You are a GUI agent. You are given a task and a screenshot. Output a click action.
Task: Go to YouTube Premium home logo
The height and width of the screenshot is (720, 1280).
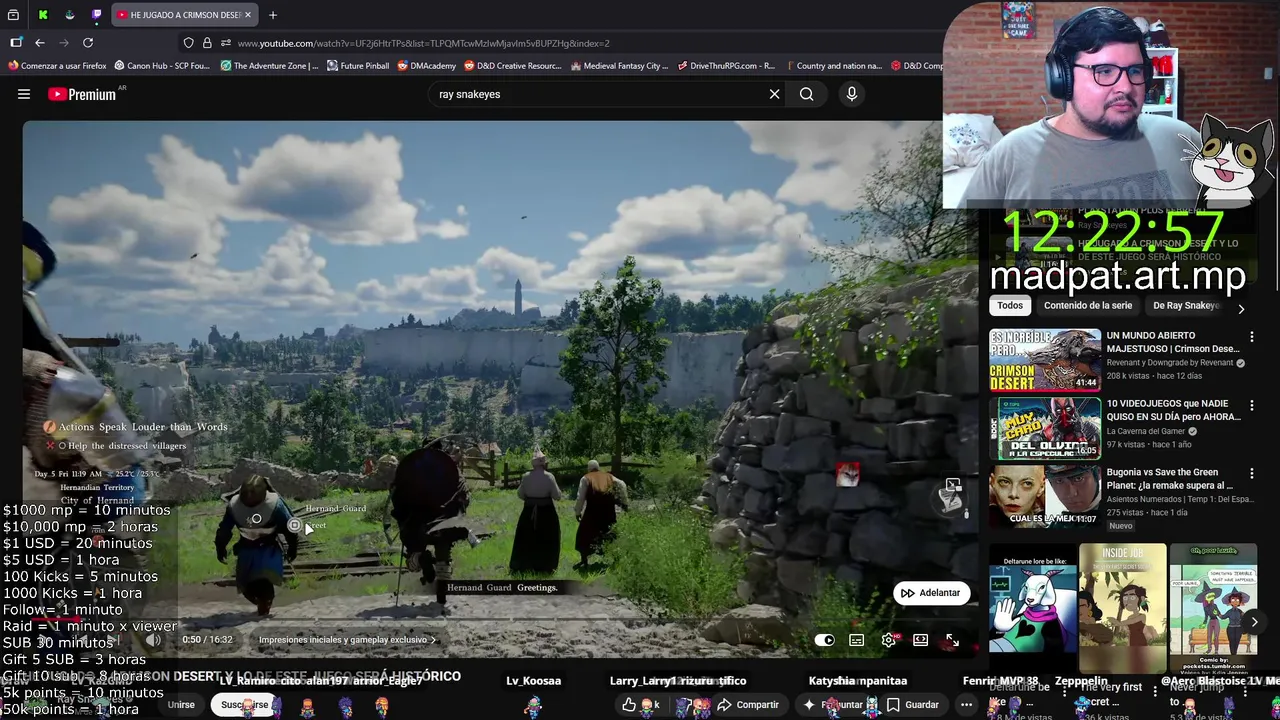point(83,94)
